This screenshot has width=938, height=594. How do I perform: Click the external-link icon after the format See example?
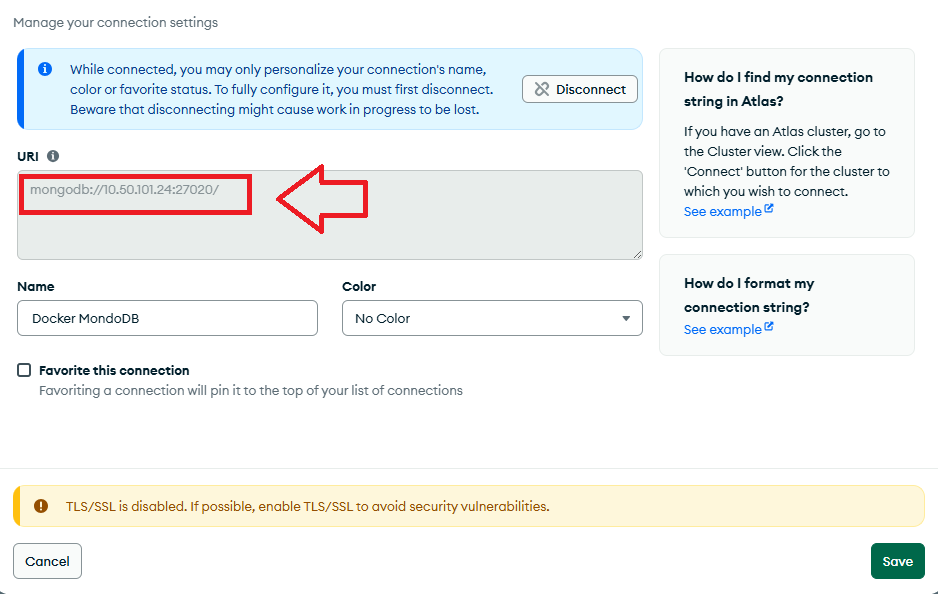pos(769,328)
